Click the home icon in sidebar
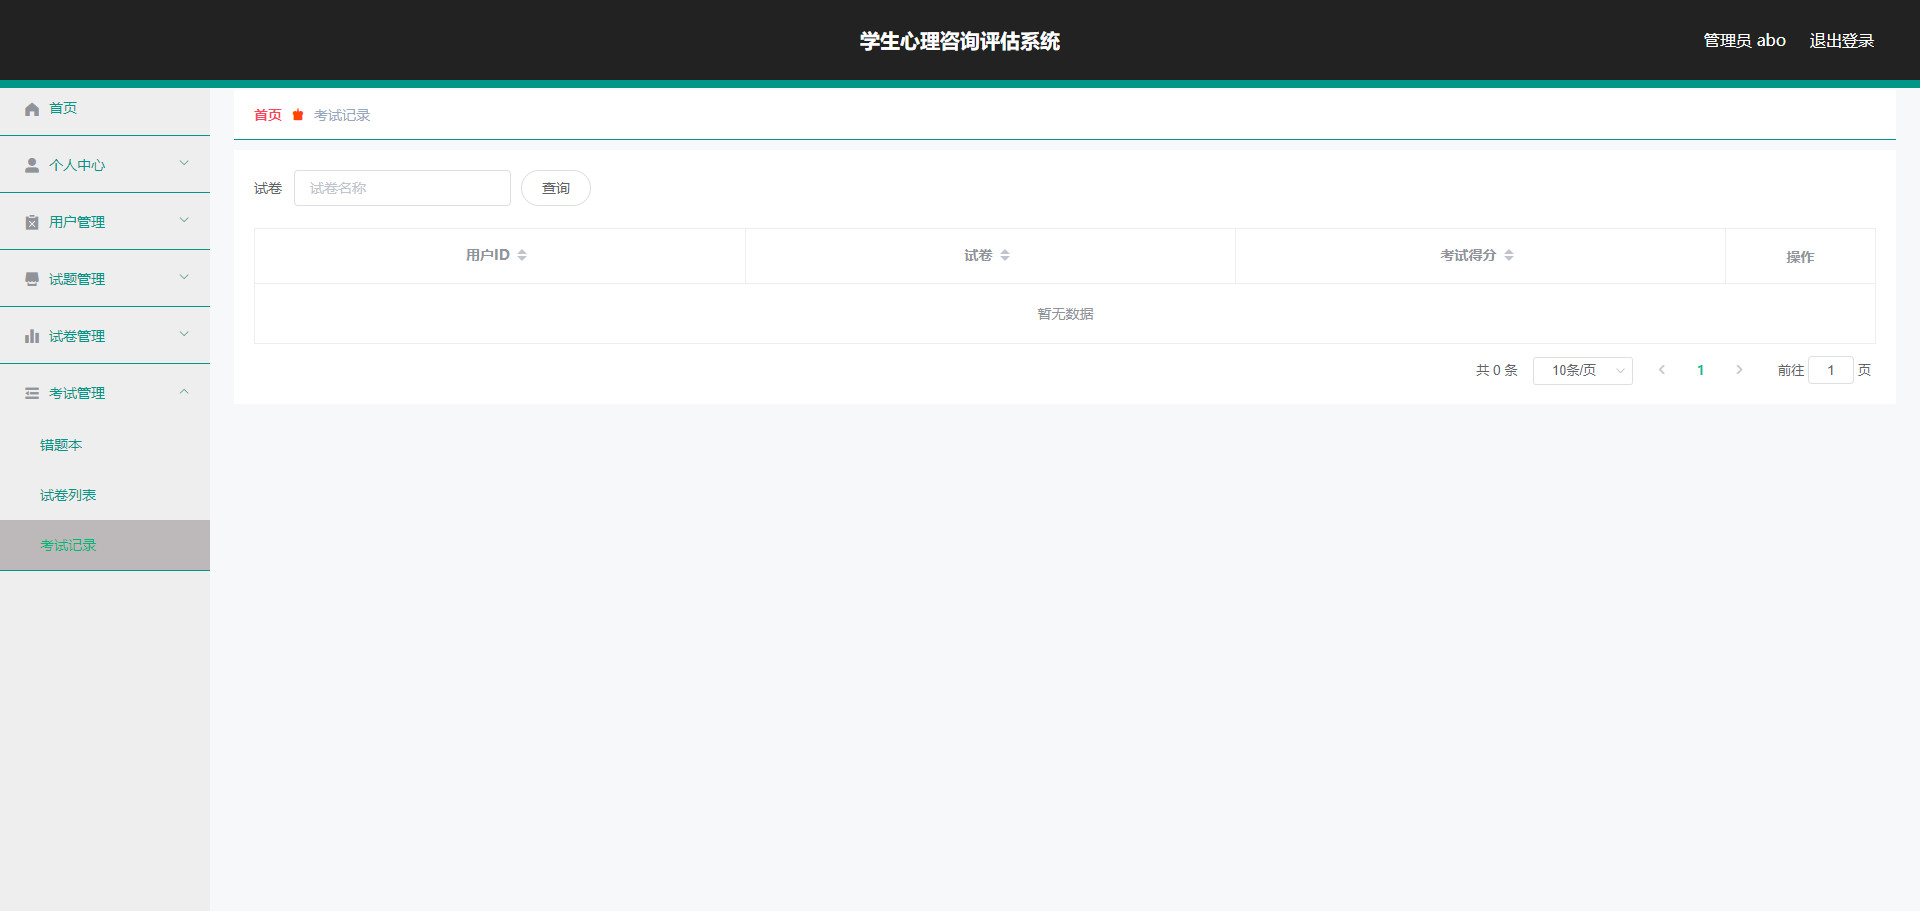1920x911 pixels. [x=32, y=109]
